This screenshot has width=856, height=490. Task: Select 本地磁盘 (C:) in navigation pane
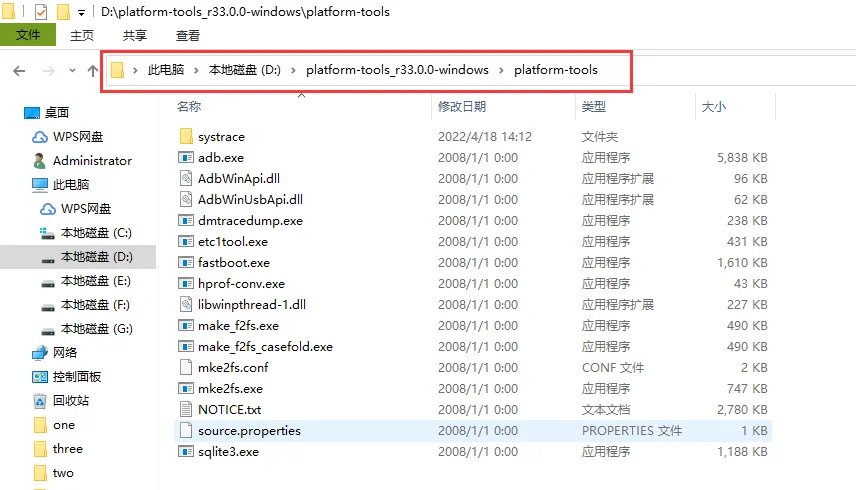97,233
